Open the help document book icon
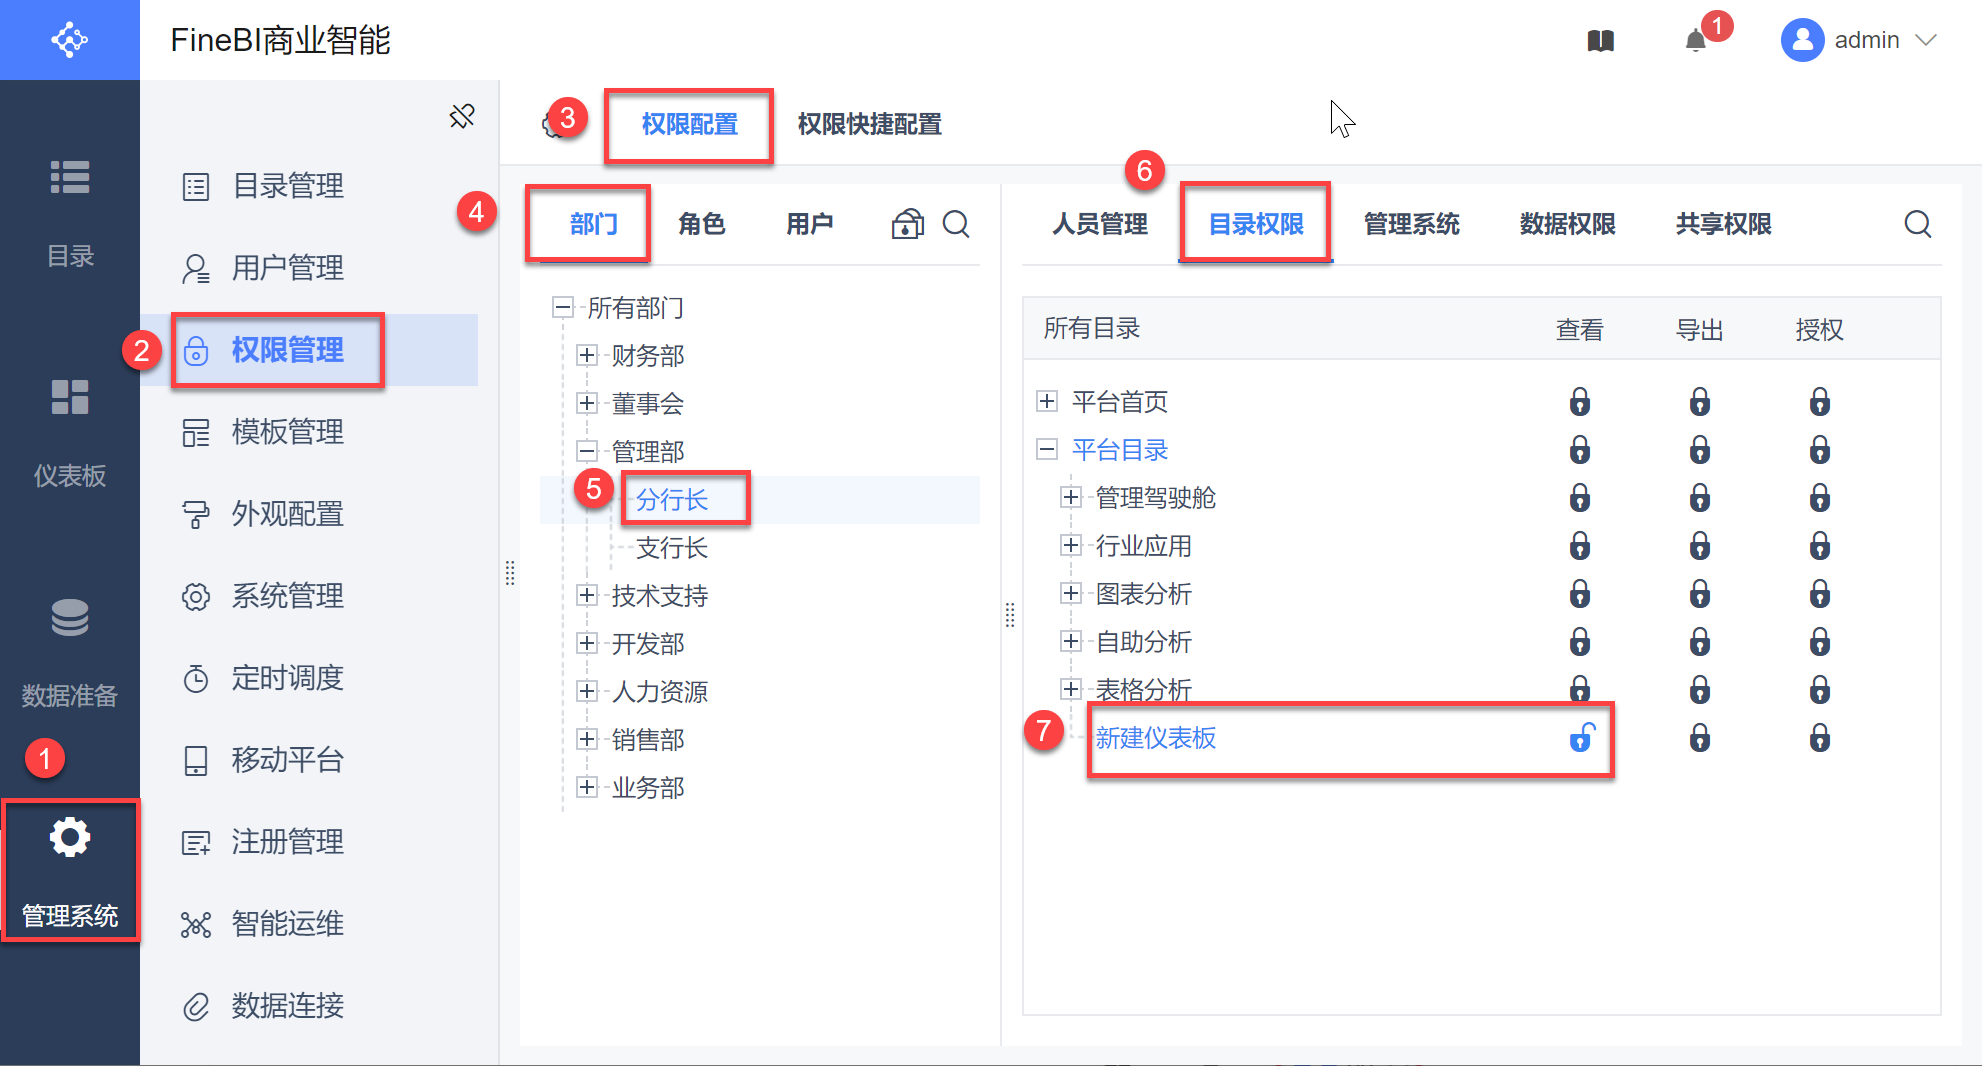This screenshot has height=1066, width=1982. pyautogui.click(x=1600, y=41)
